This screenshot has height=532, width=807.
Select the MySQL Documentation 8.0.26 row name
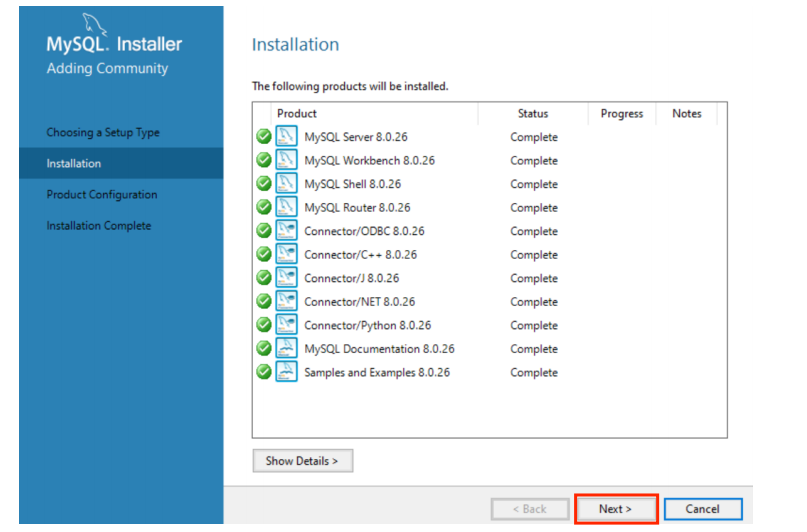[x=379, y=349]
